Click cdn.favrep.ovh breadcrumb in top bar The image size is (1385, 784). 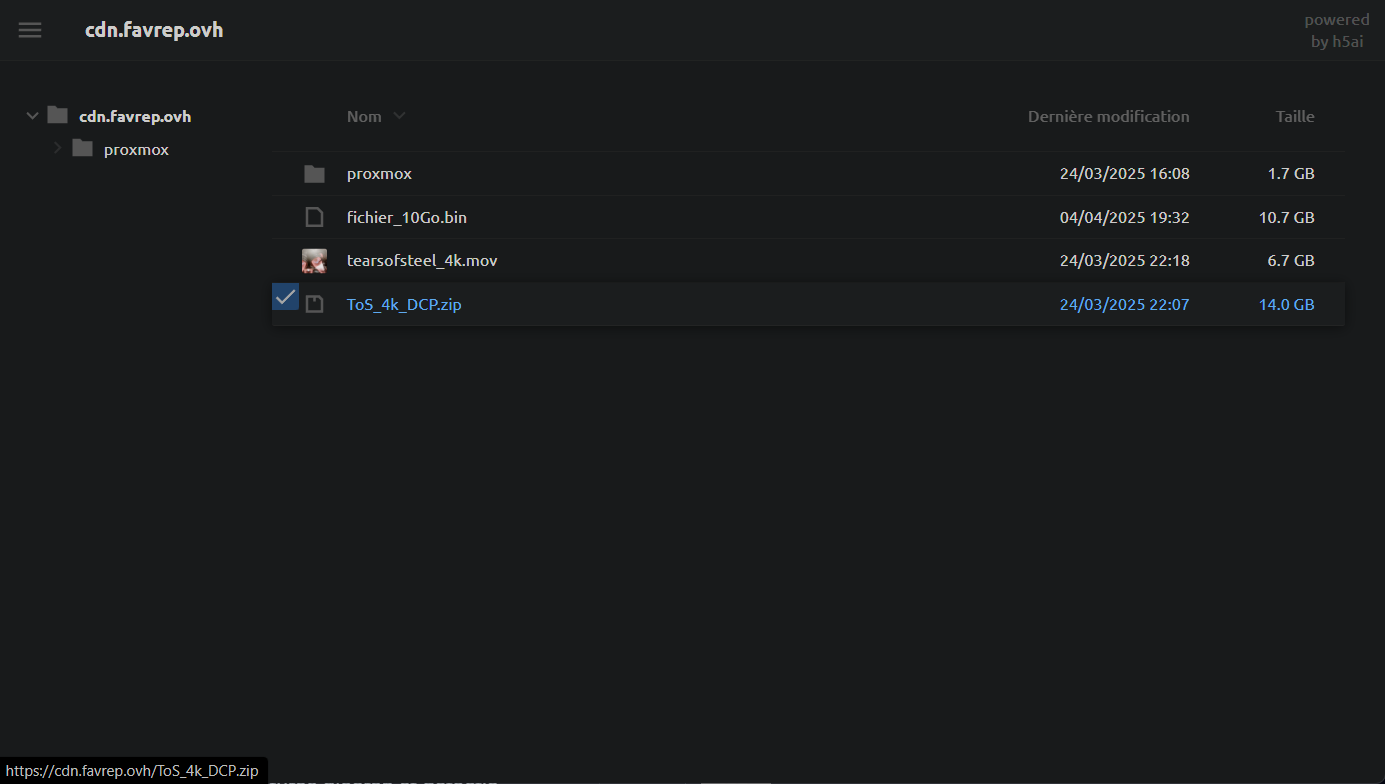pyautogui.click(x=154, y=30)
